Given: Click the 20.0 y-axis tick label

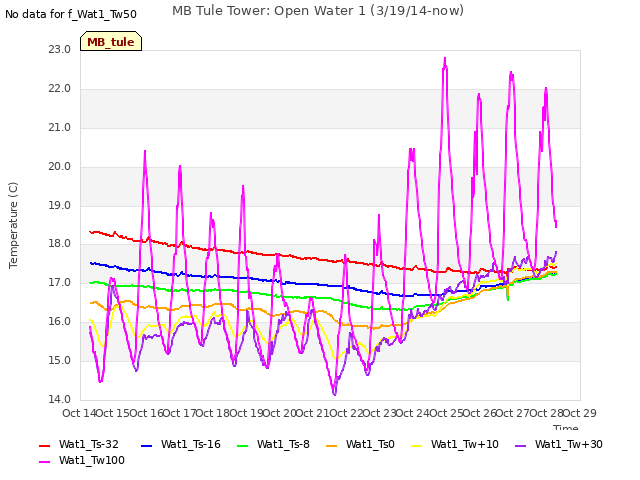Looking at the screenshot, I should pyautogui.click(x=60, y=167).
